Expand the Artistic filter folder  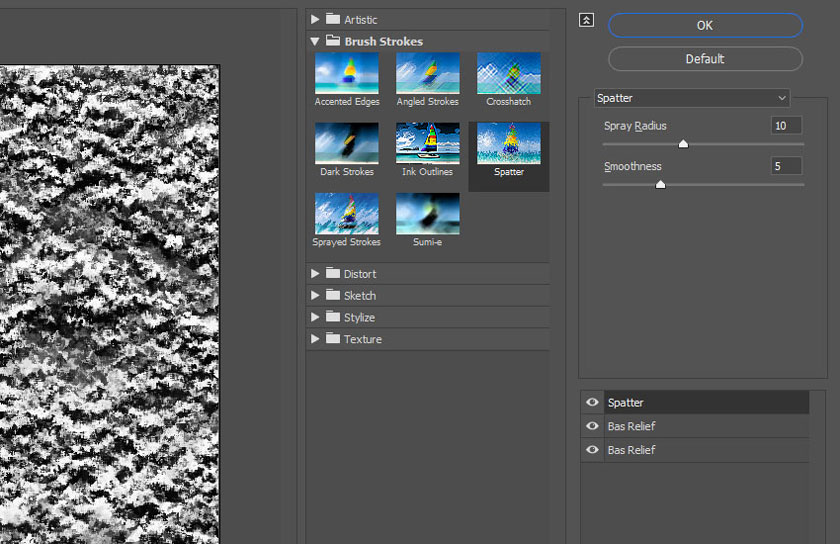[x=315, y=19]
